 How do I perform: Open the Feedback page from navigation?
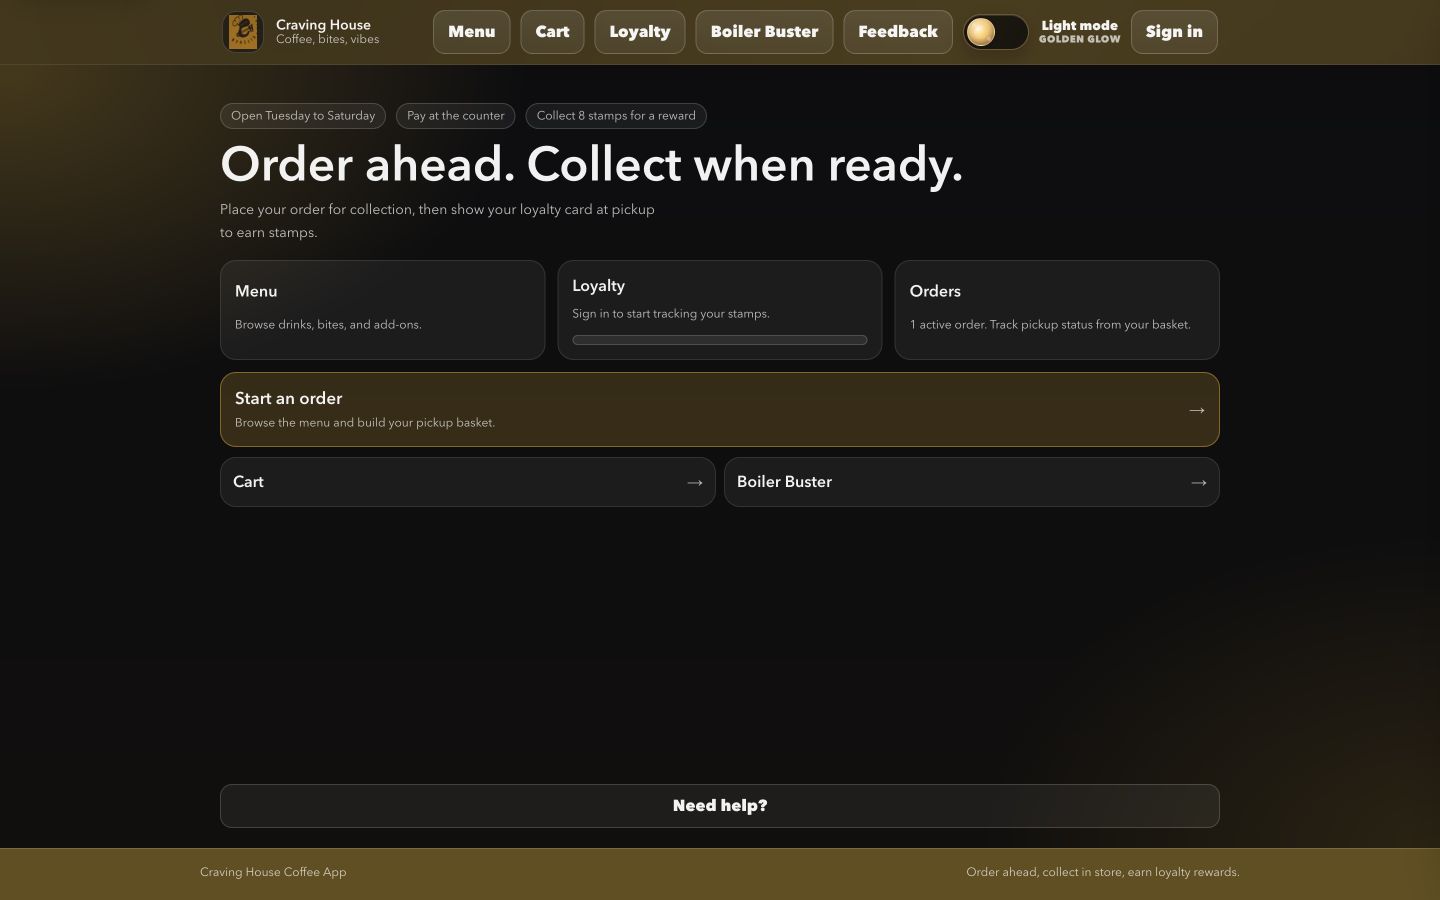pos(898,32)
